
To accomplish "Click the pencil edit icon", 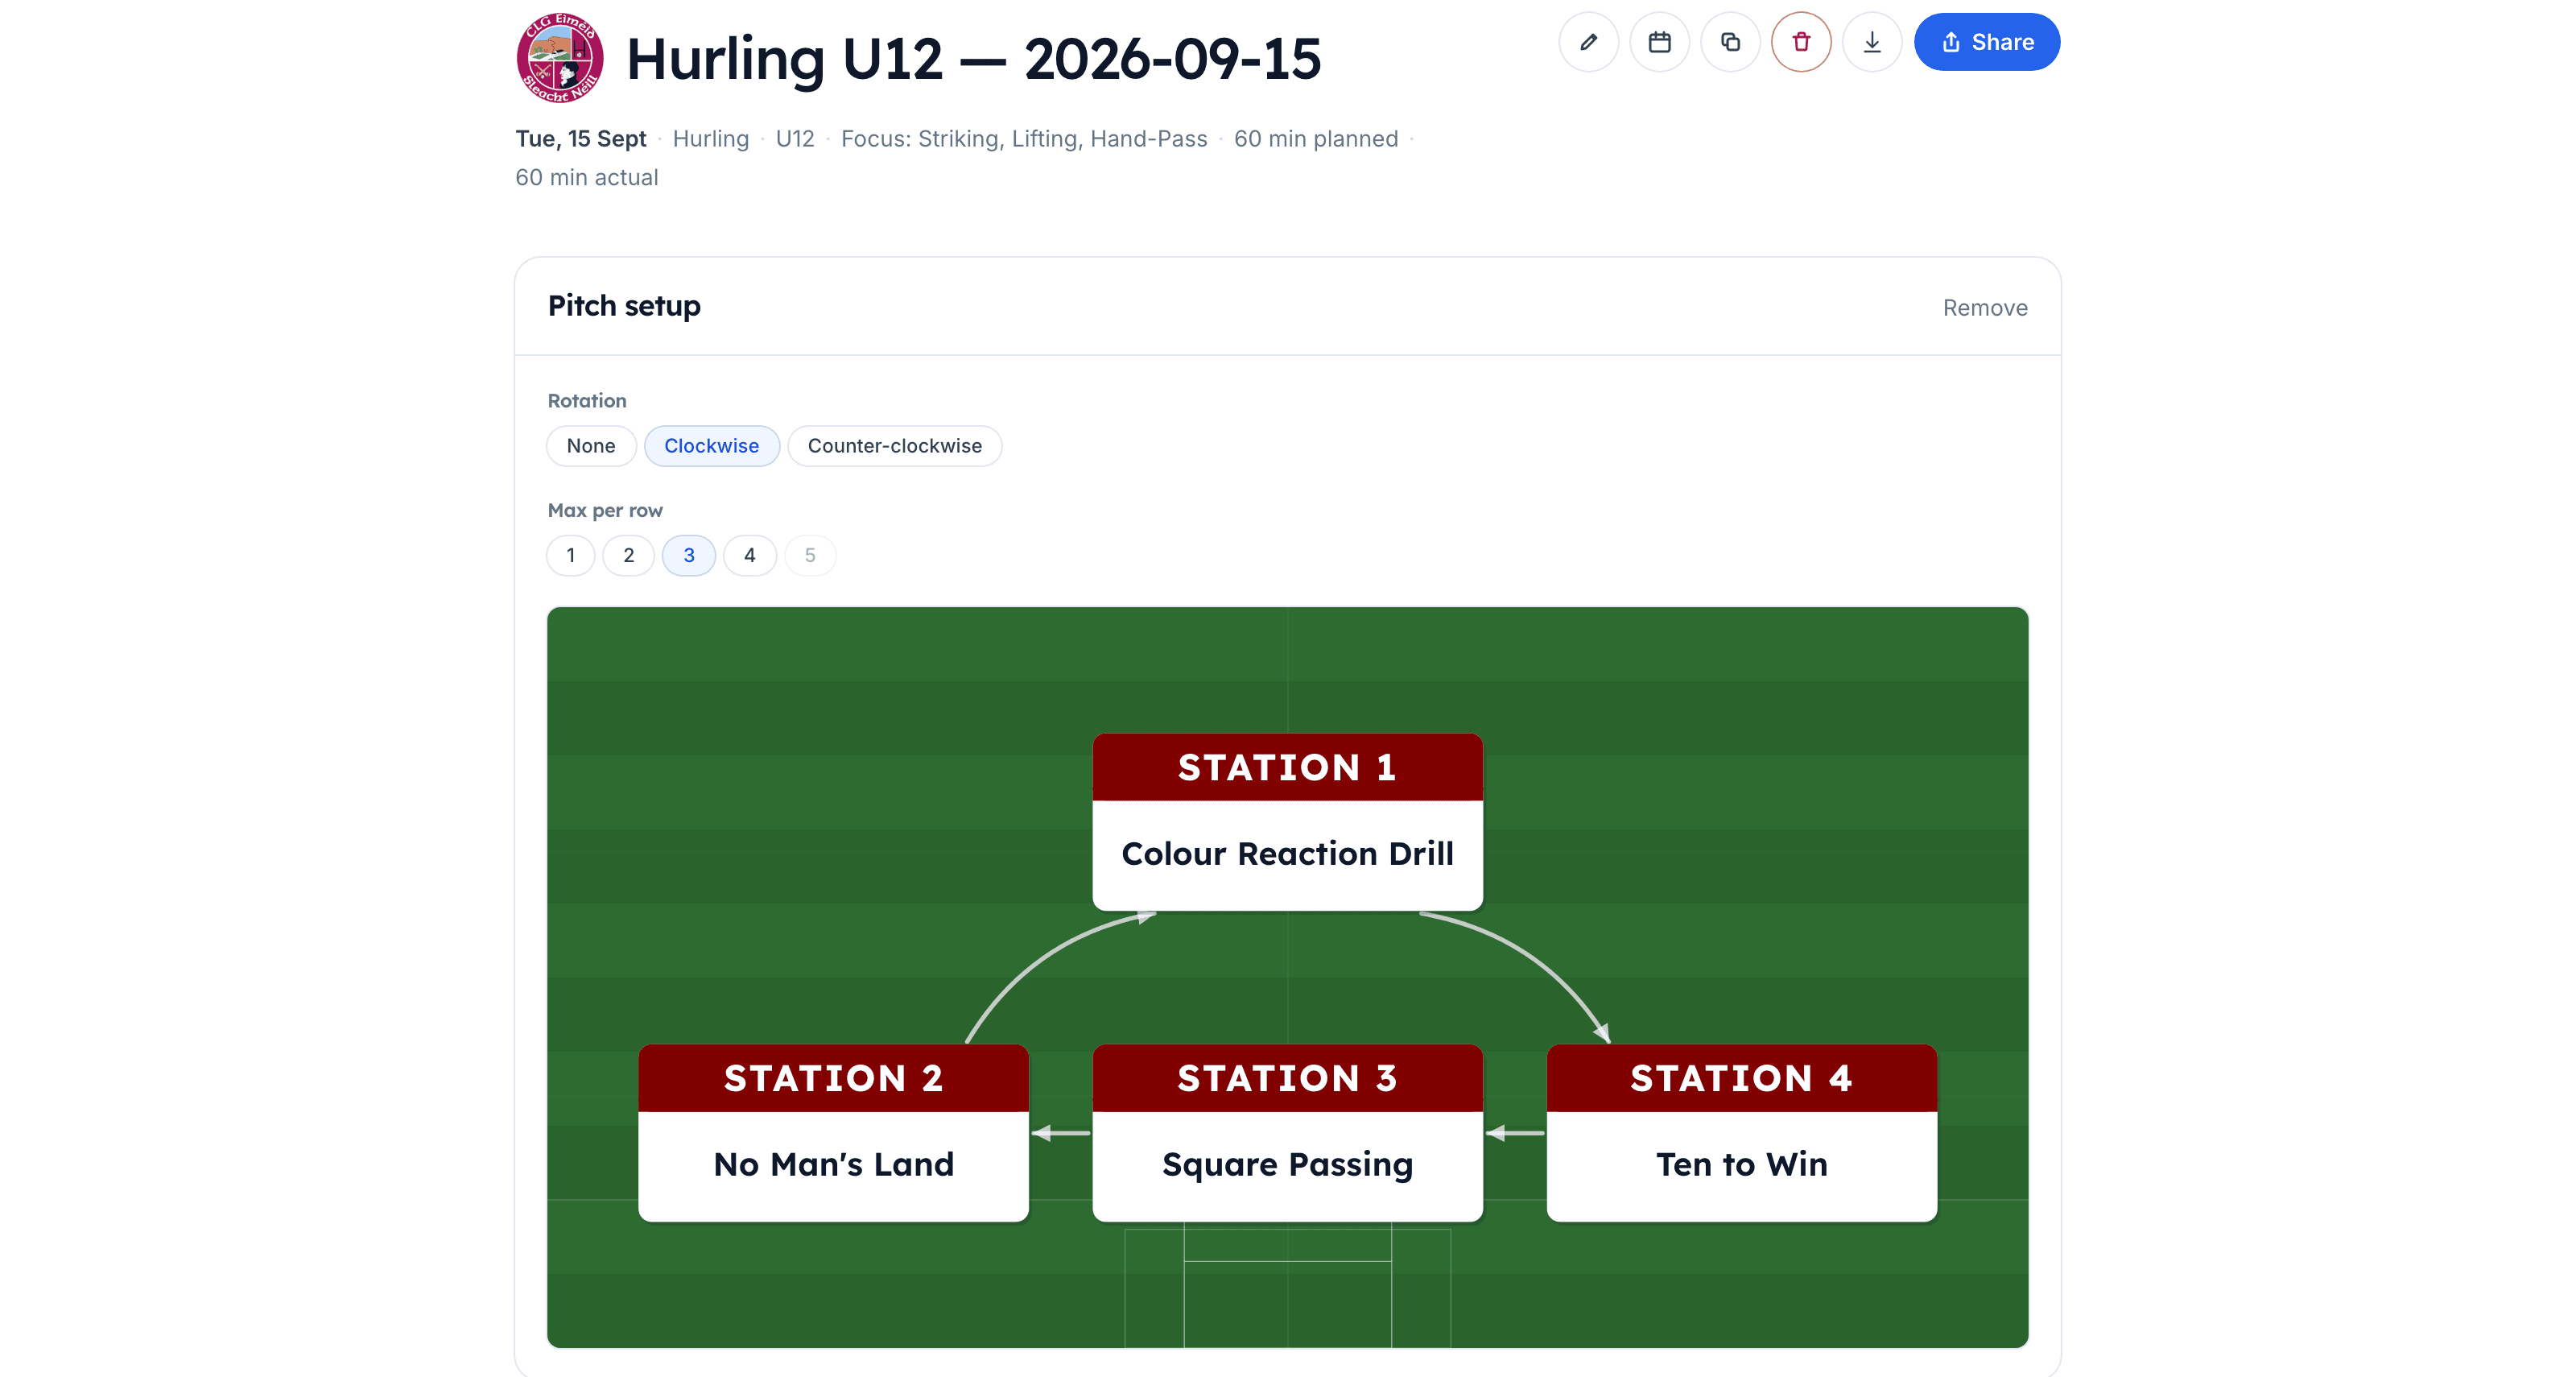I will click(1588, 42).
